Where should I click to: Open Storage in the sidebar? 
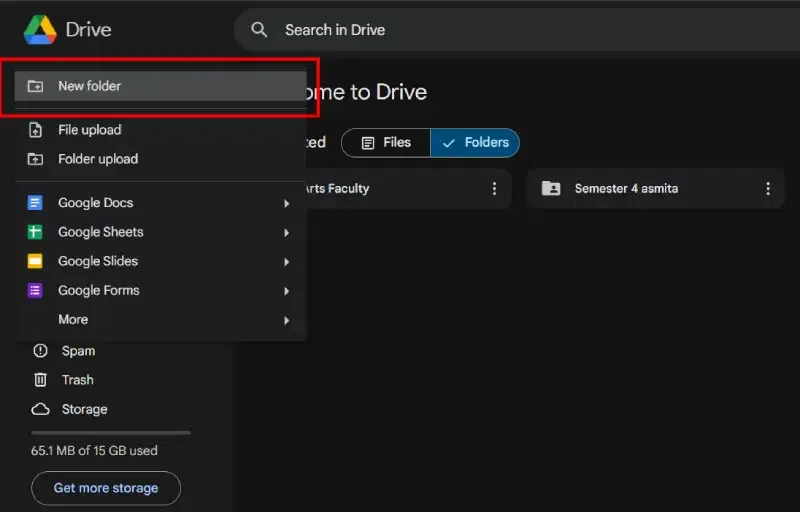coord(84,409)
